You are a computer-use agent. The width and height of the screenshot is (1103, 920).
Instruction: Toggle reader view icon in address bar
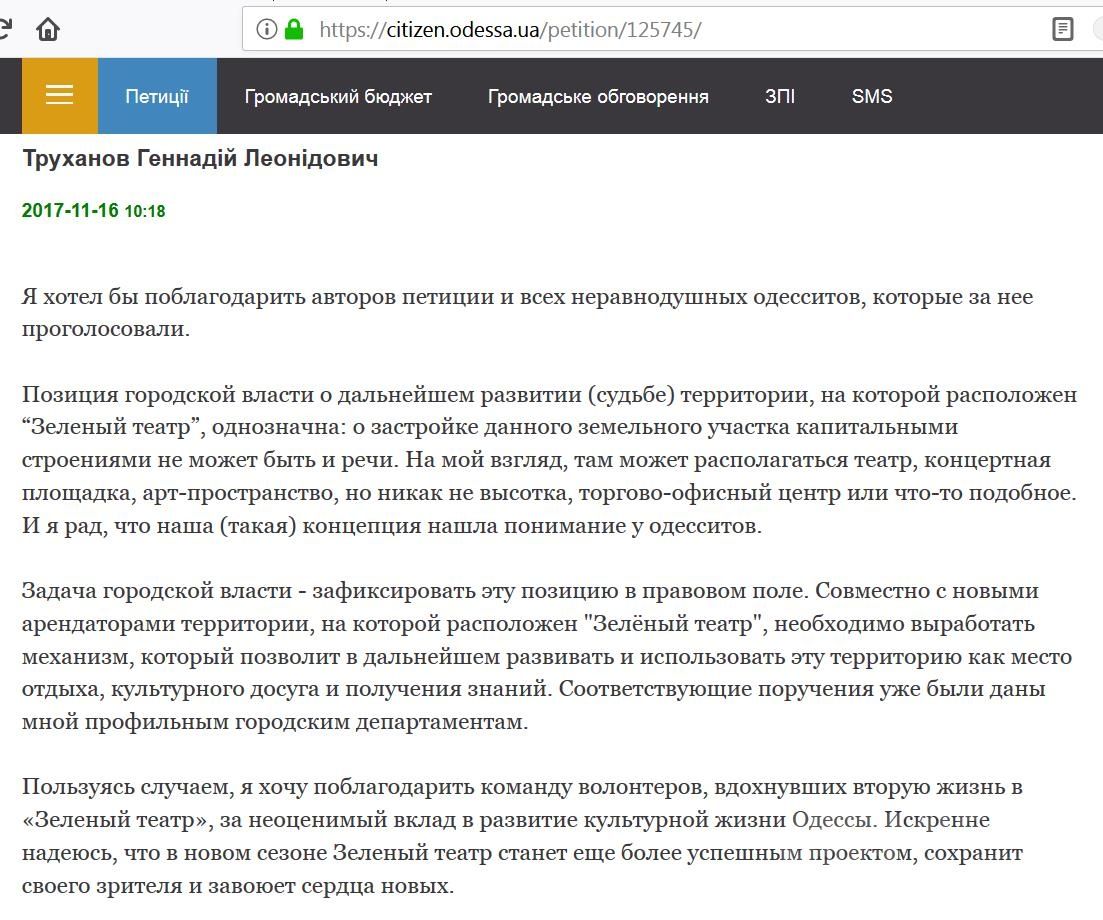coord(1062,29)
